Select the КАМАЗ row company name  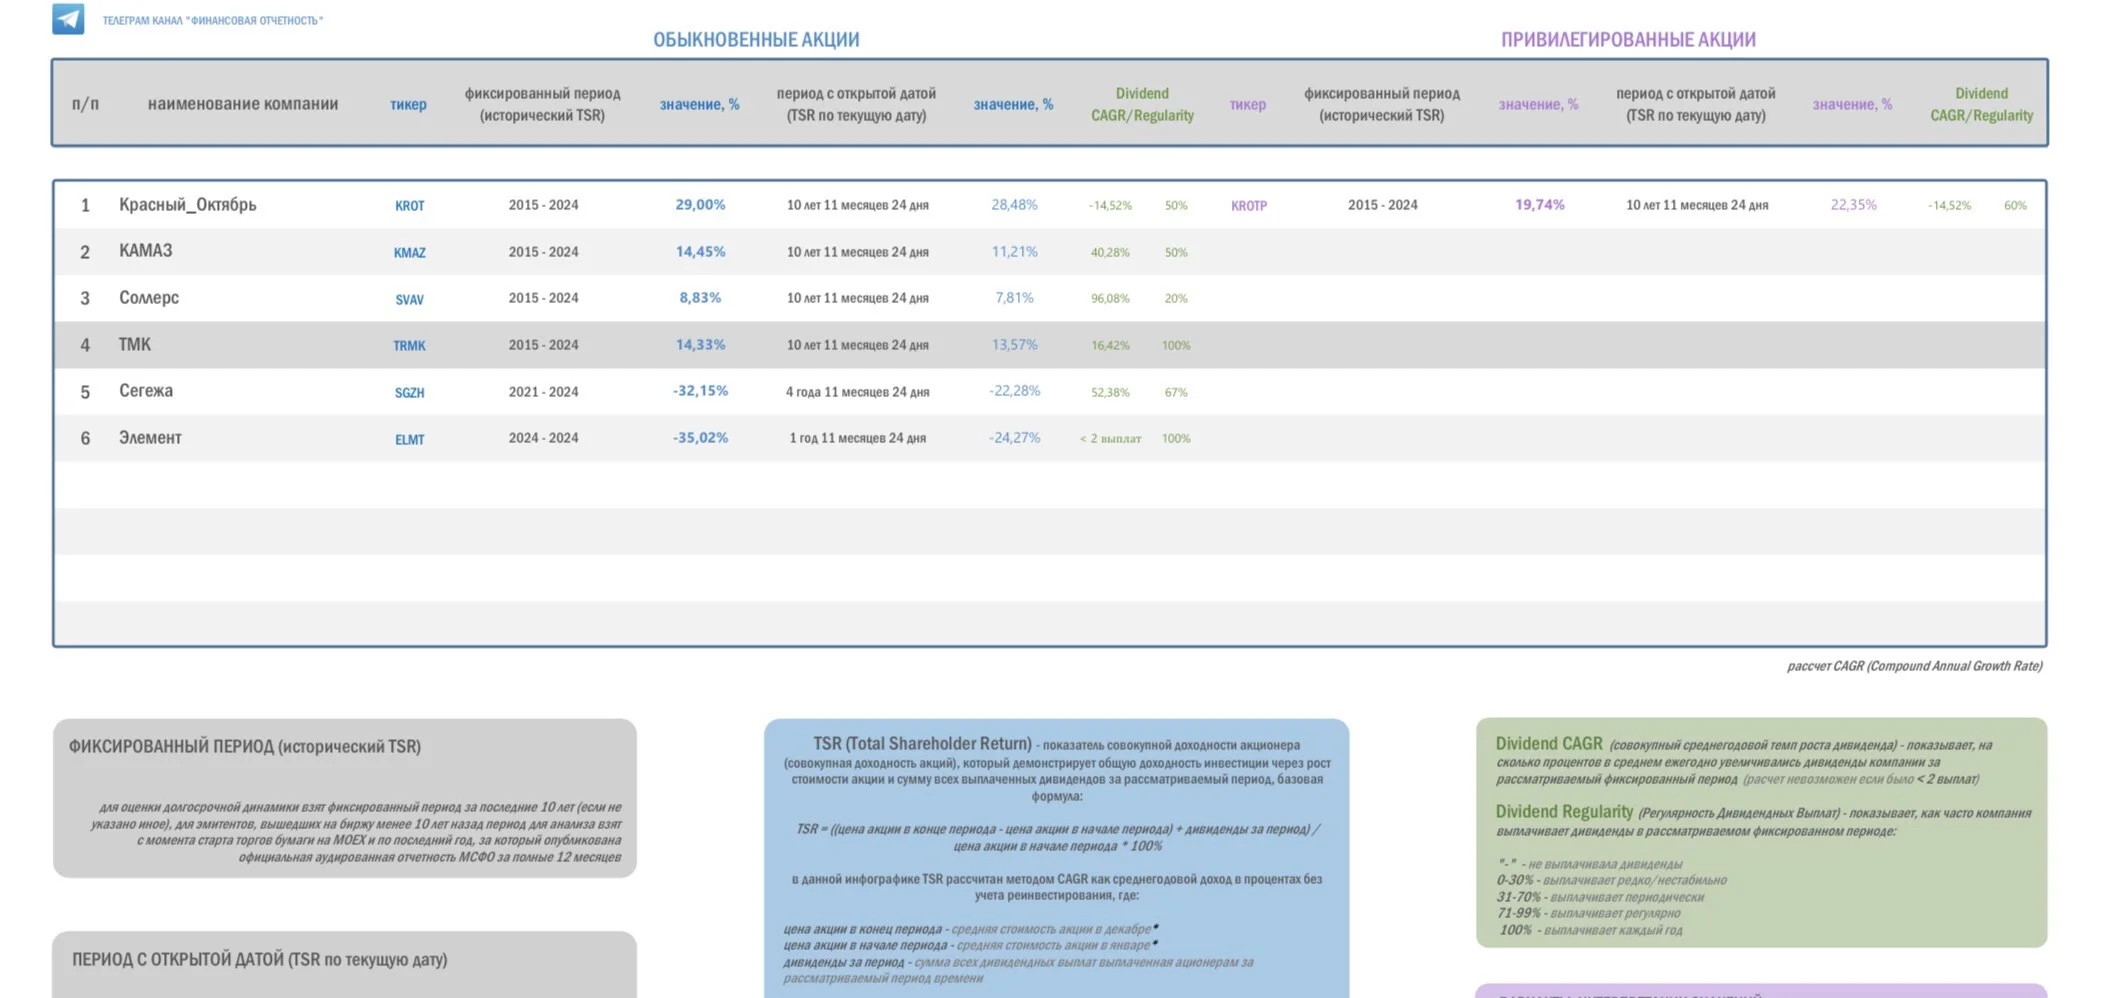pos(146,251)
